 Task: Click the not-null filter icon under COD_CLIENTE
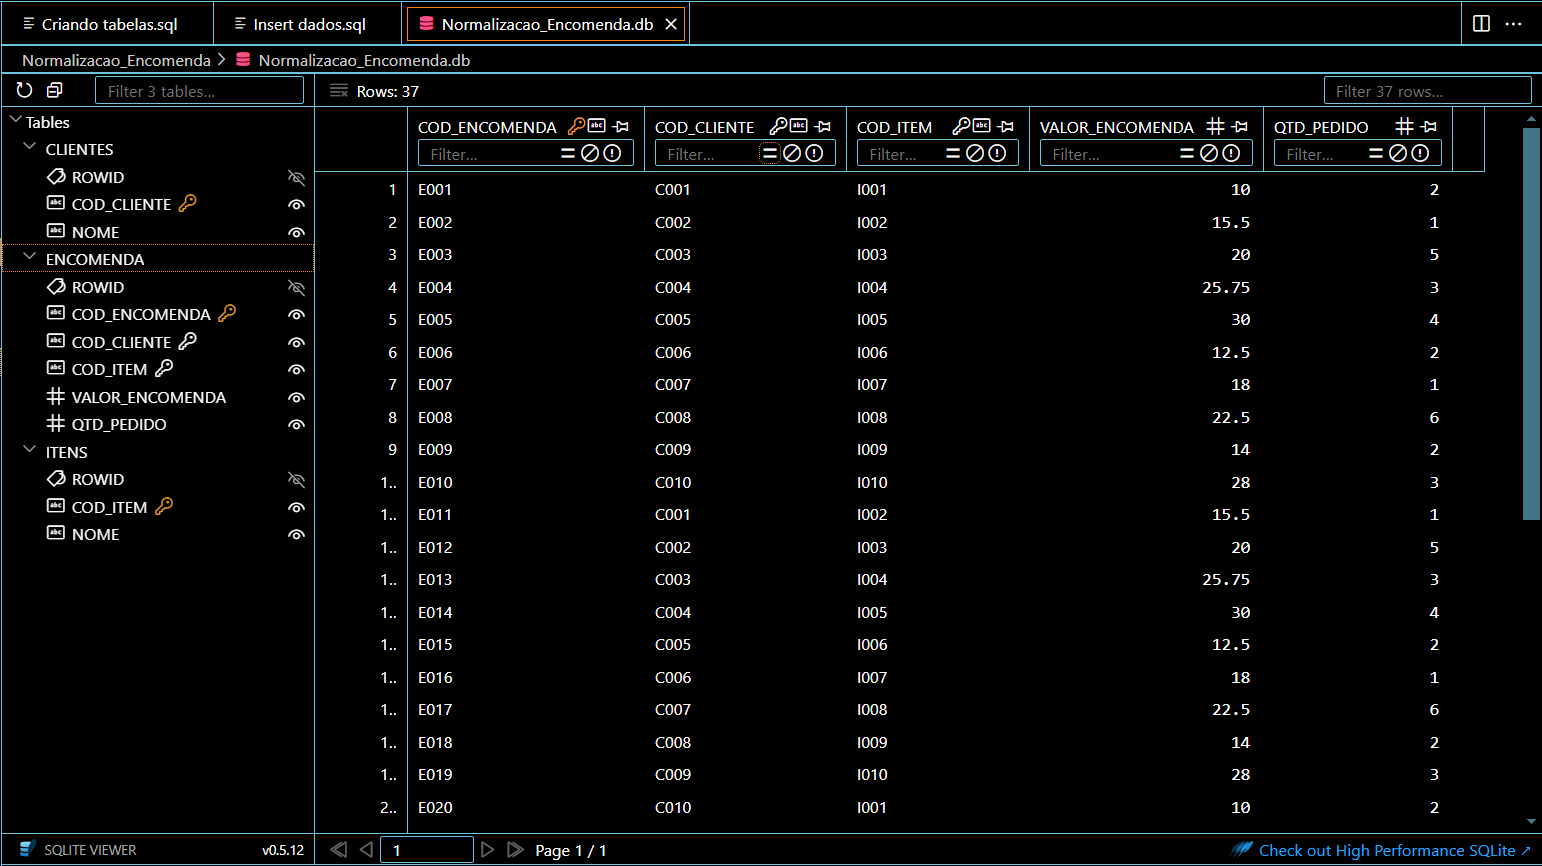click(x=814, y=153)
